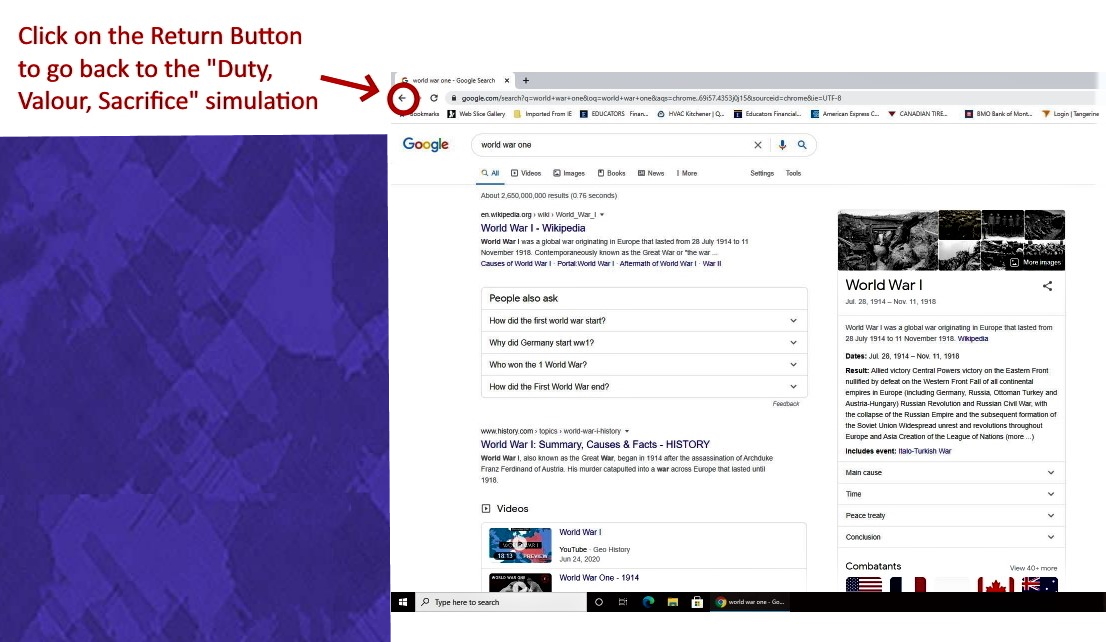Screen dimensions: 1106x642
Task: Switch to the News results tab
Action: click(650, 173)
